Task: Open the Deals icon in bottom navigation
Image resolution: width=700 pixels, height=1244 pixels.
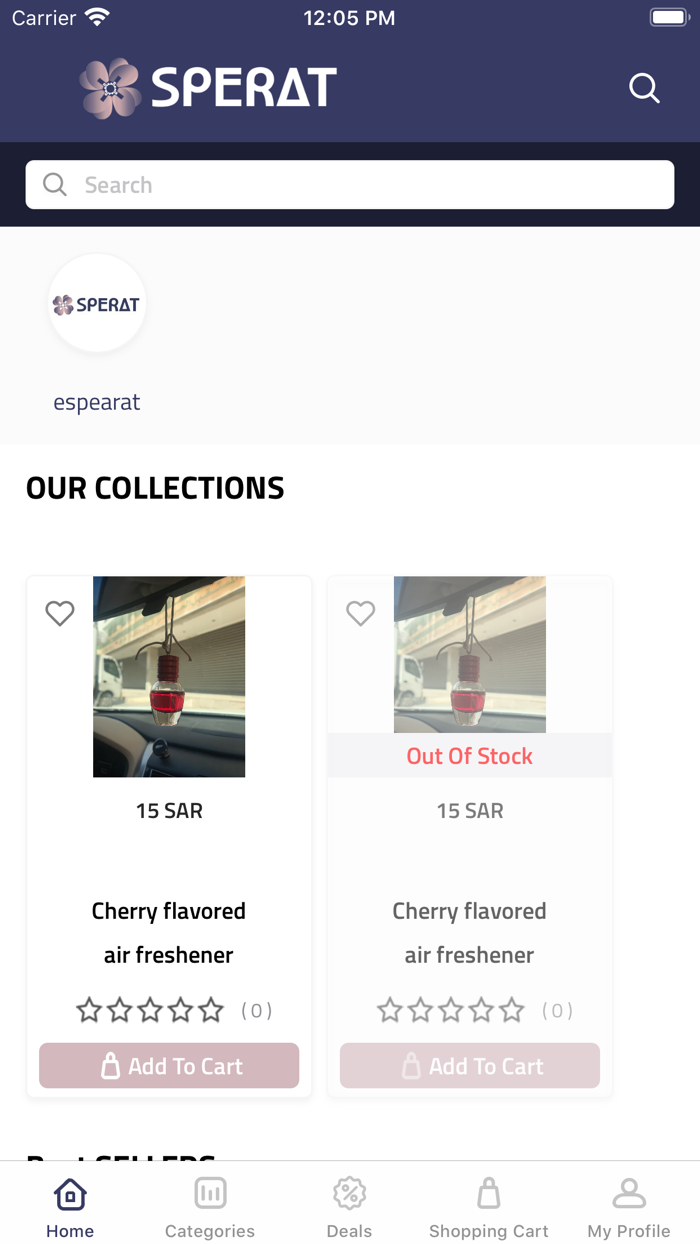Action: pos(349,1191)
